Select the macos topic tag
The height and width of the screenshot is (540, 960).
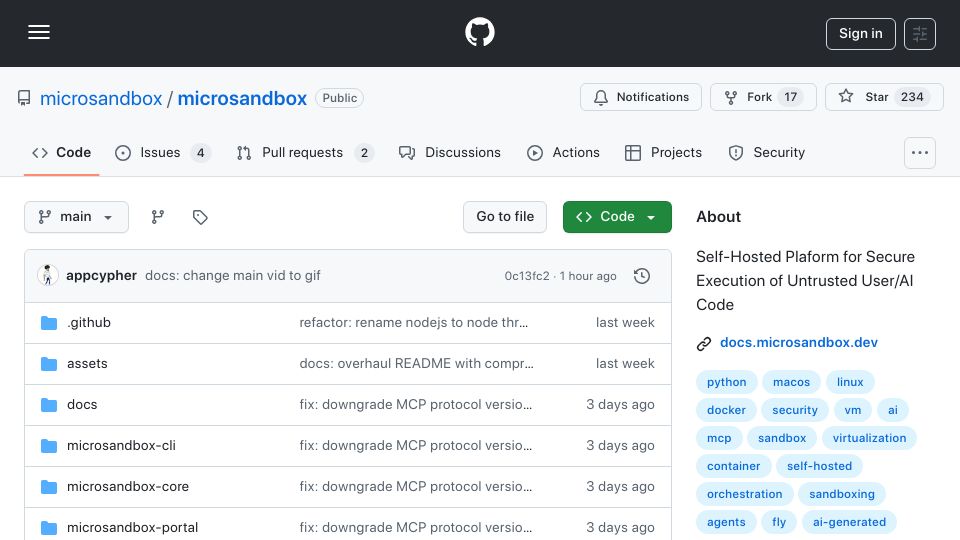tap(791, 382)
